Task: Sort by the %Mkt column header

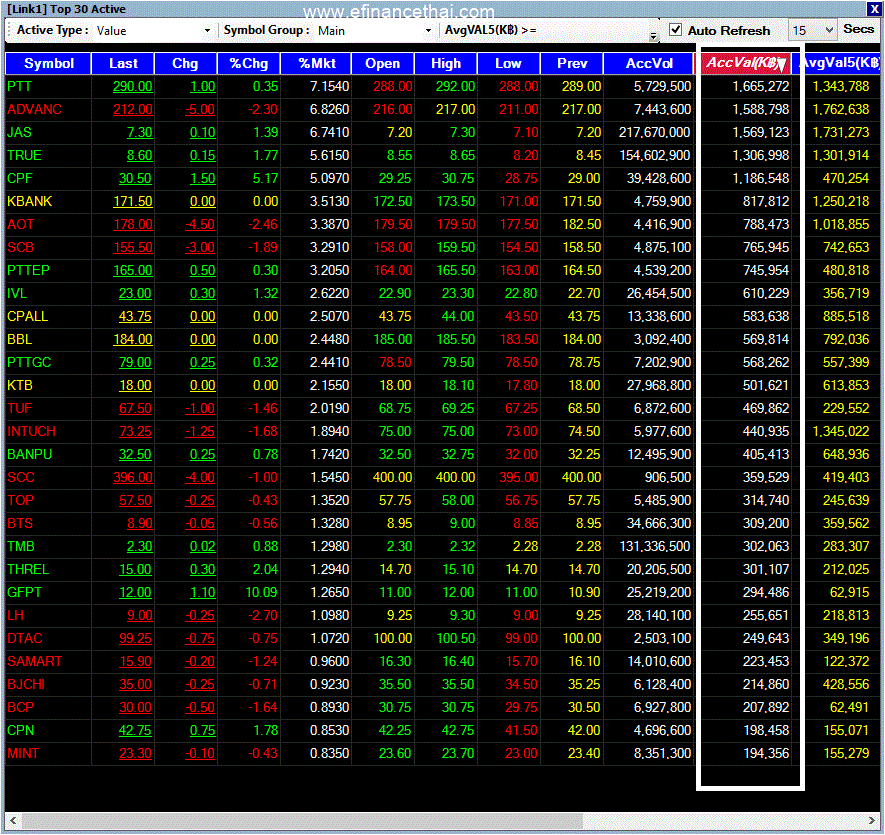Action: [316, 63]
